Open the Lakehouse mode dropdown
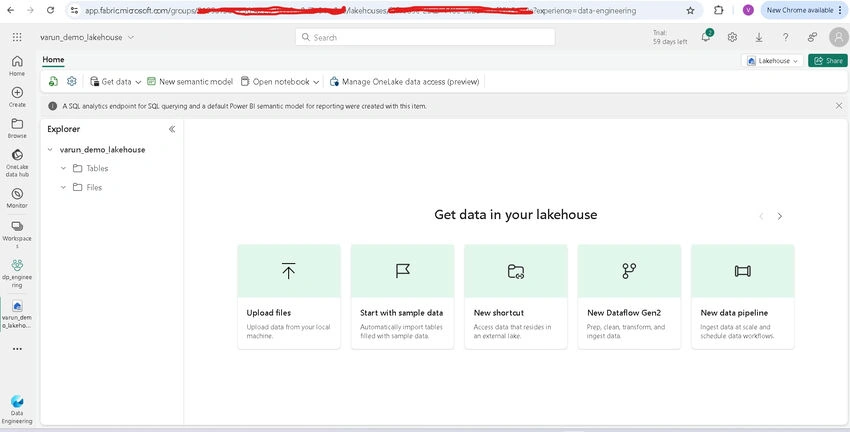This screenshot has height=432, width=850. point(772,61)
